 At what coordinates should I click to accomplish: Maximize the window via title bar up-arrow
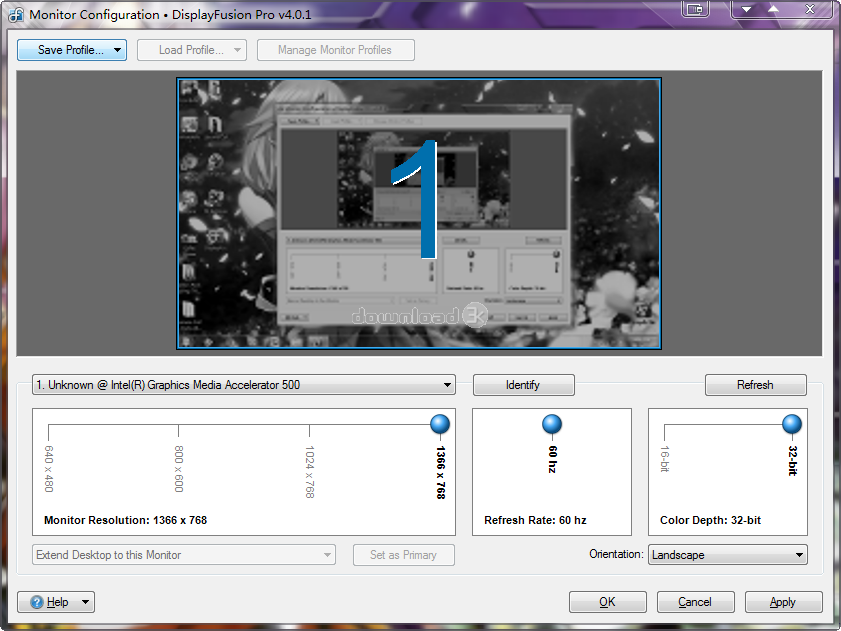click(x=773, y=9)
